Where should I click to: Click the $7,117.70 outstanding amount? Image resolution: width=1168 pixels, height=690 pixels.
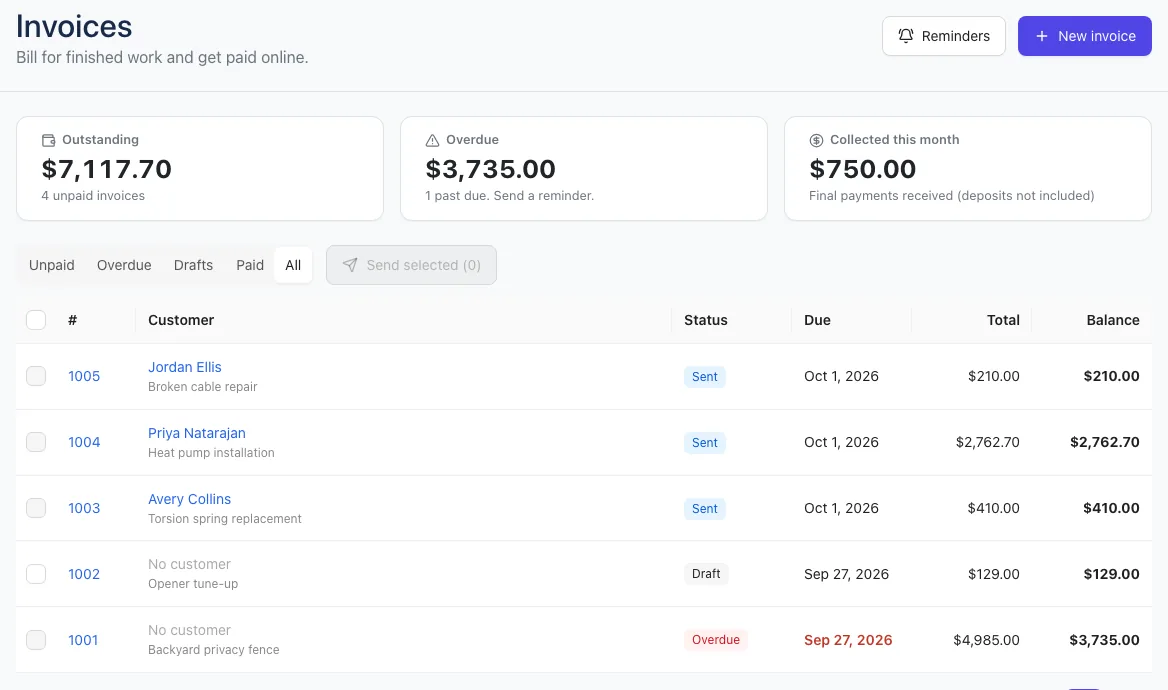[x=107, y=169]
